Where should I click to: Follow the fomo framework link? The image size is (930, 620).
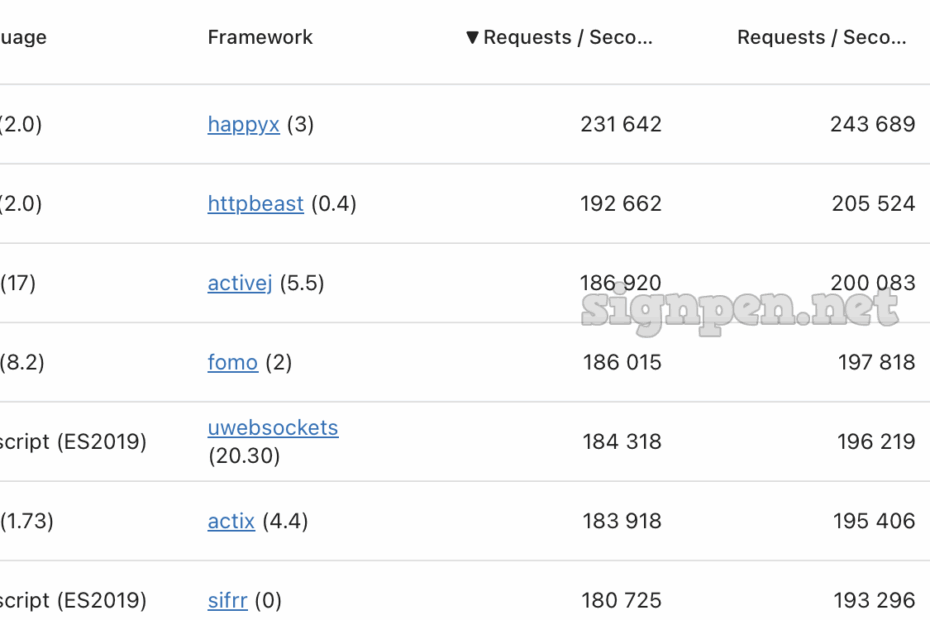232,363
